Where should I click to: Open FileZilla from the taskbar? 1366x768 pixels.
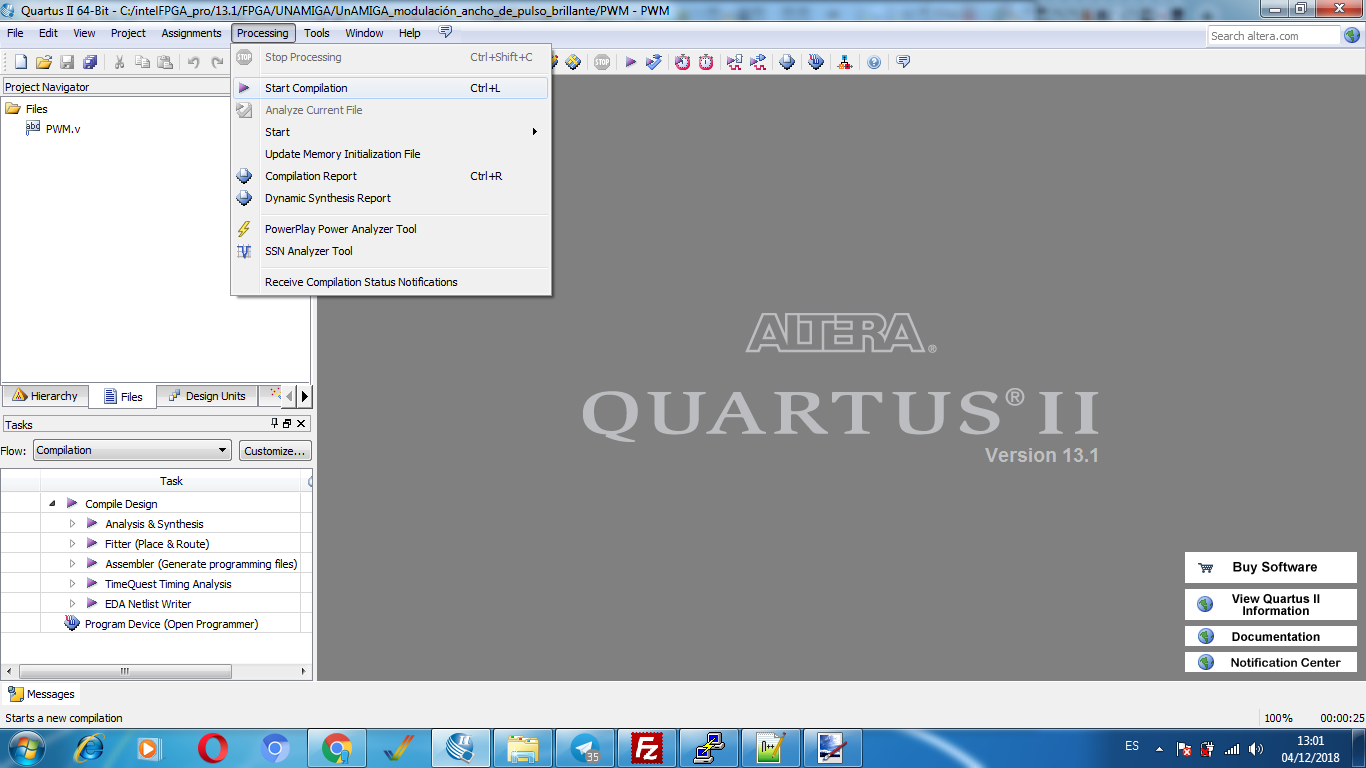(x=647, y=748)
